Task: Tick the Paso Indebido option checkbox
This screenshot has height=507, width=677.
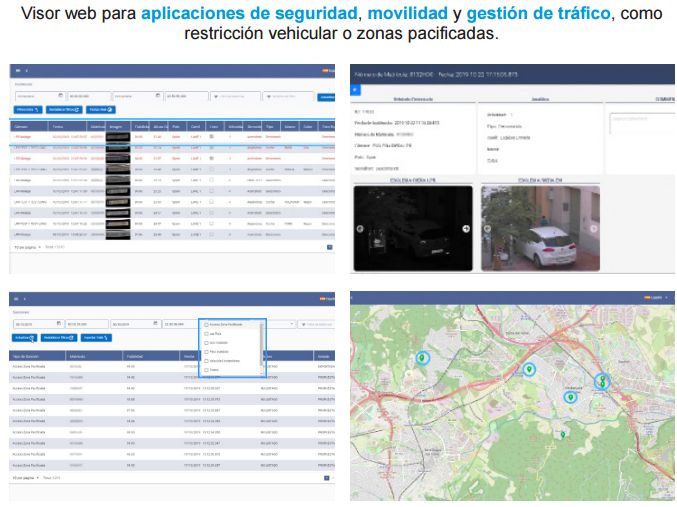Action: [206, 352]
